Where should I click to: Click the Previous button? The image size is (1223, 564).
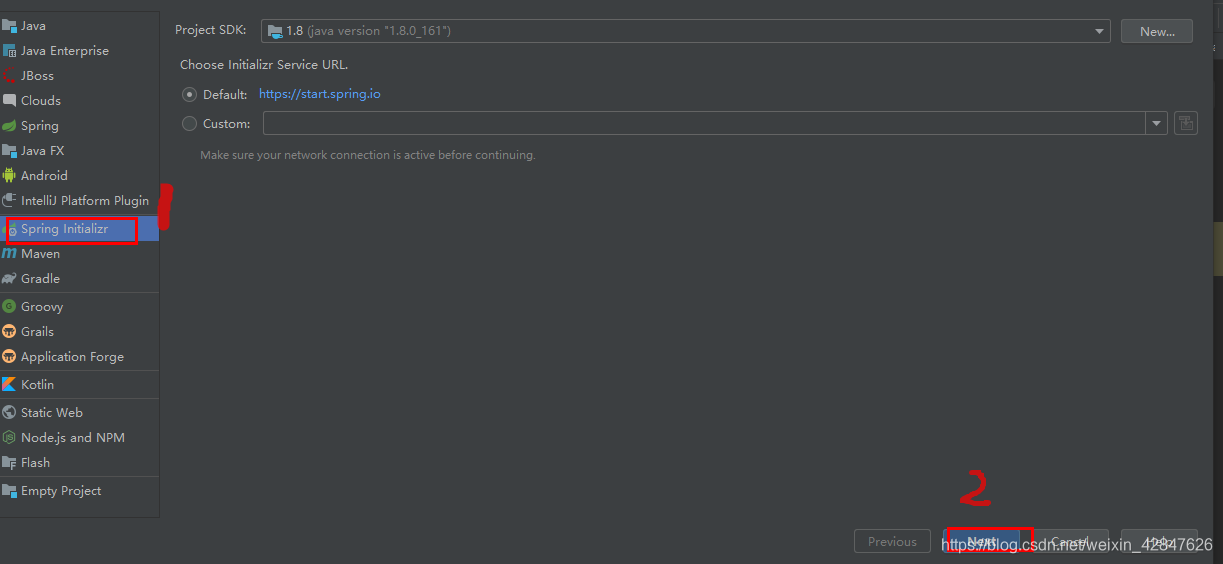(892, 541)
